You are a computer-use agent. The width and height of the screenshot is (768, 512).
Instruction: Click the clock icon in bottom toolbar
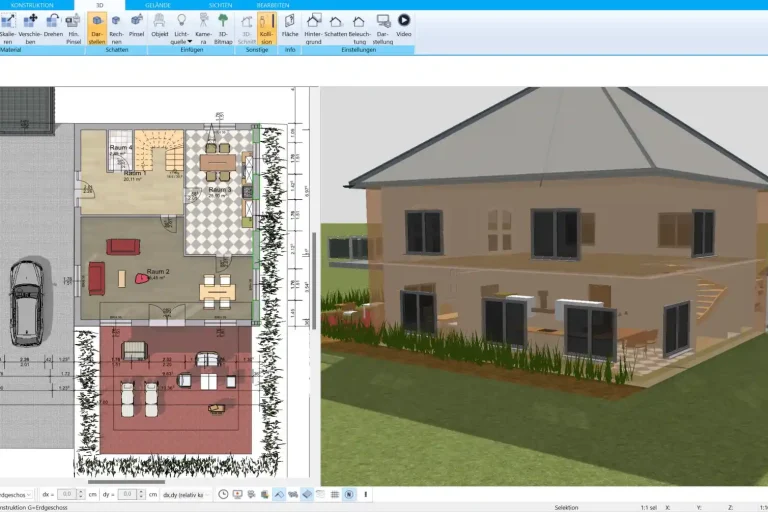point(223,494)
